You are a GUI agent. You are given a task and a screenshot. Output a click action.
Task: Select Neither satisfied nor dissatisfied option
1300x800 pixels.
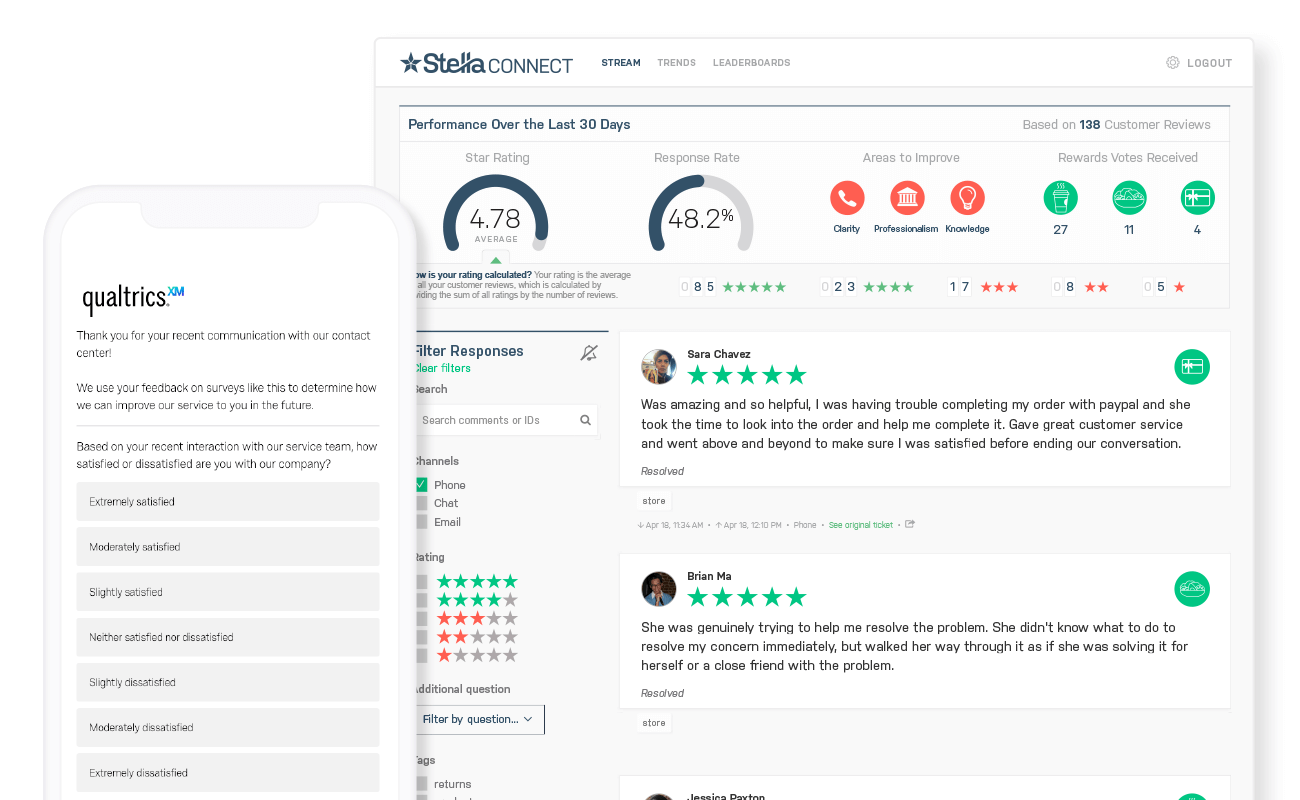[x=228, y=637]
